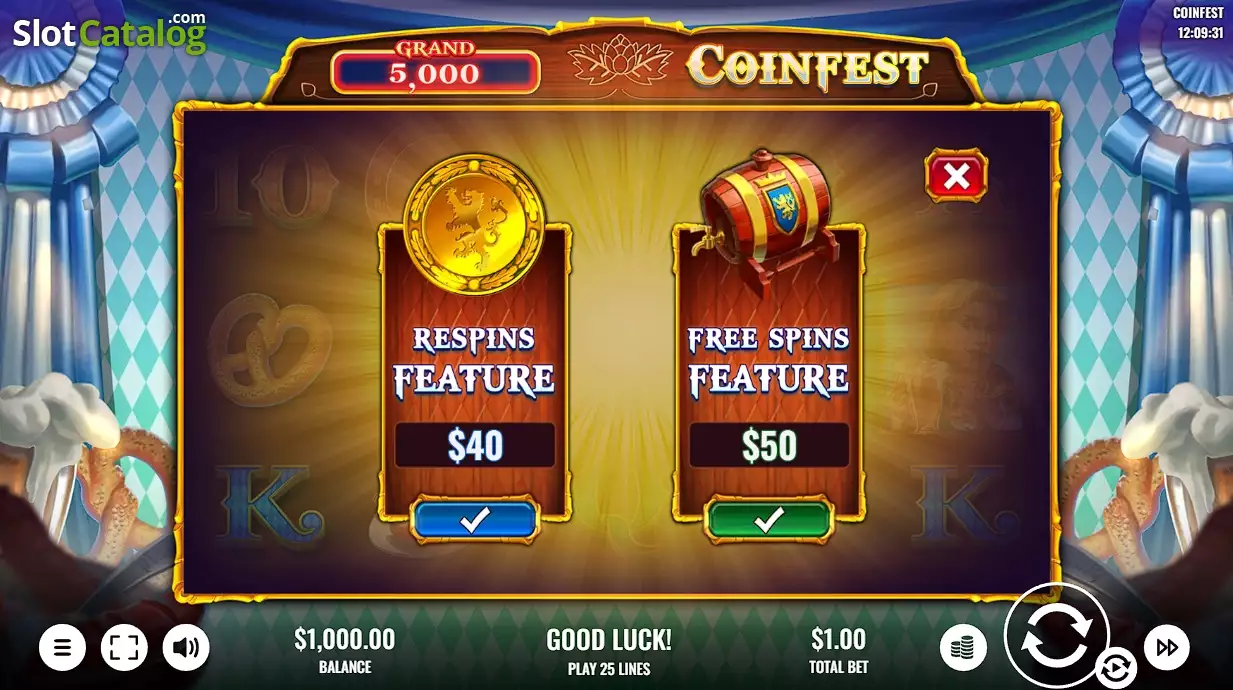Toggle fullscreen mode
1233x690 pixels.
124,648
